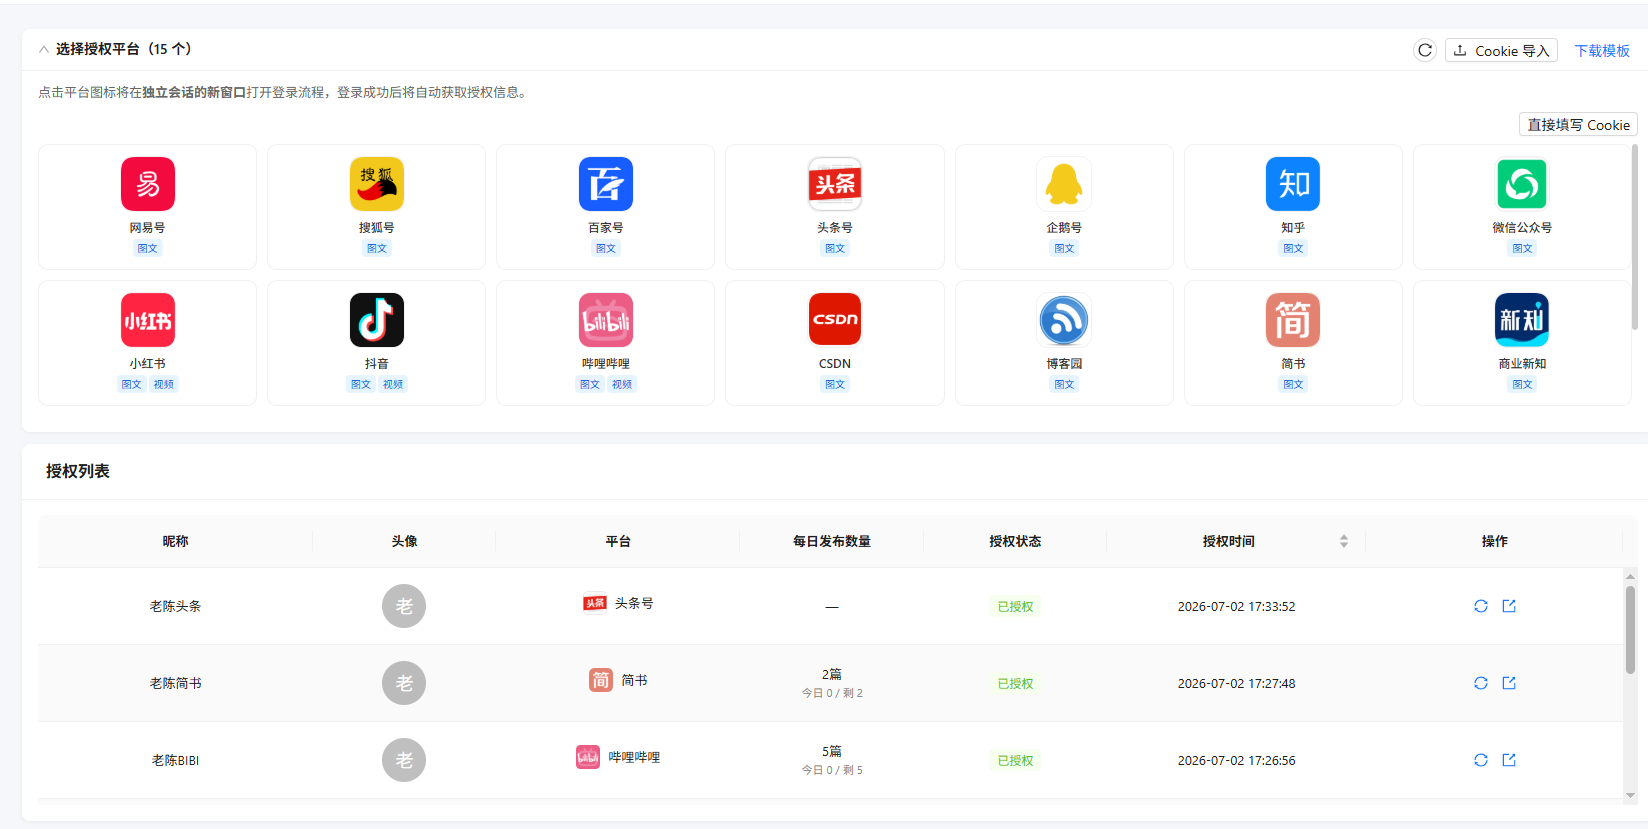Image resolution: width=1648 pixels, height=829 pixels.
Task: Collapse the 选择授权平台 section
Action: (x=44, y=49)
